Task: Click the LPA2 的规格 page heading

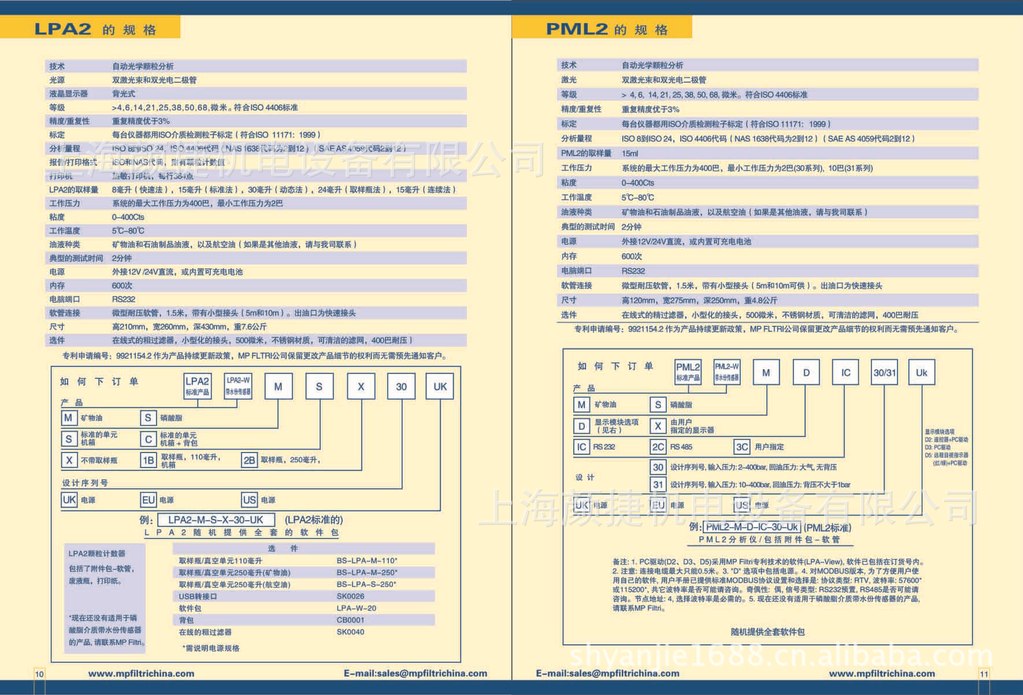Action: 95,29
